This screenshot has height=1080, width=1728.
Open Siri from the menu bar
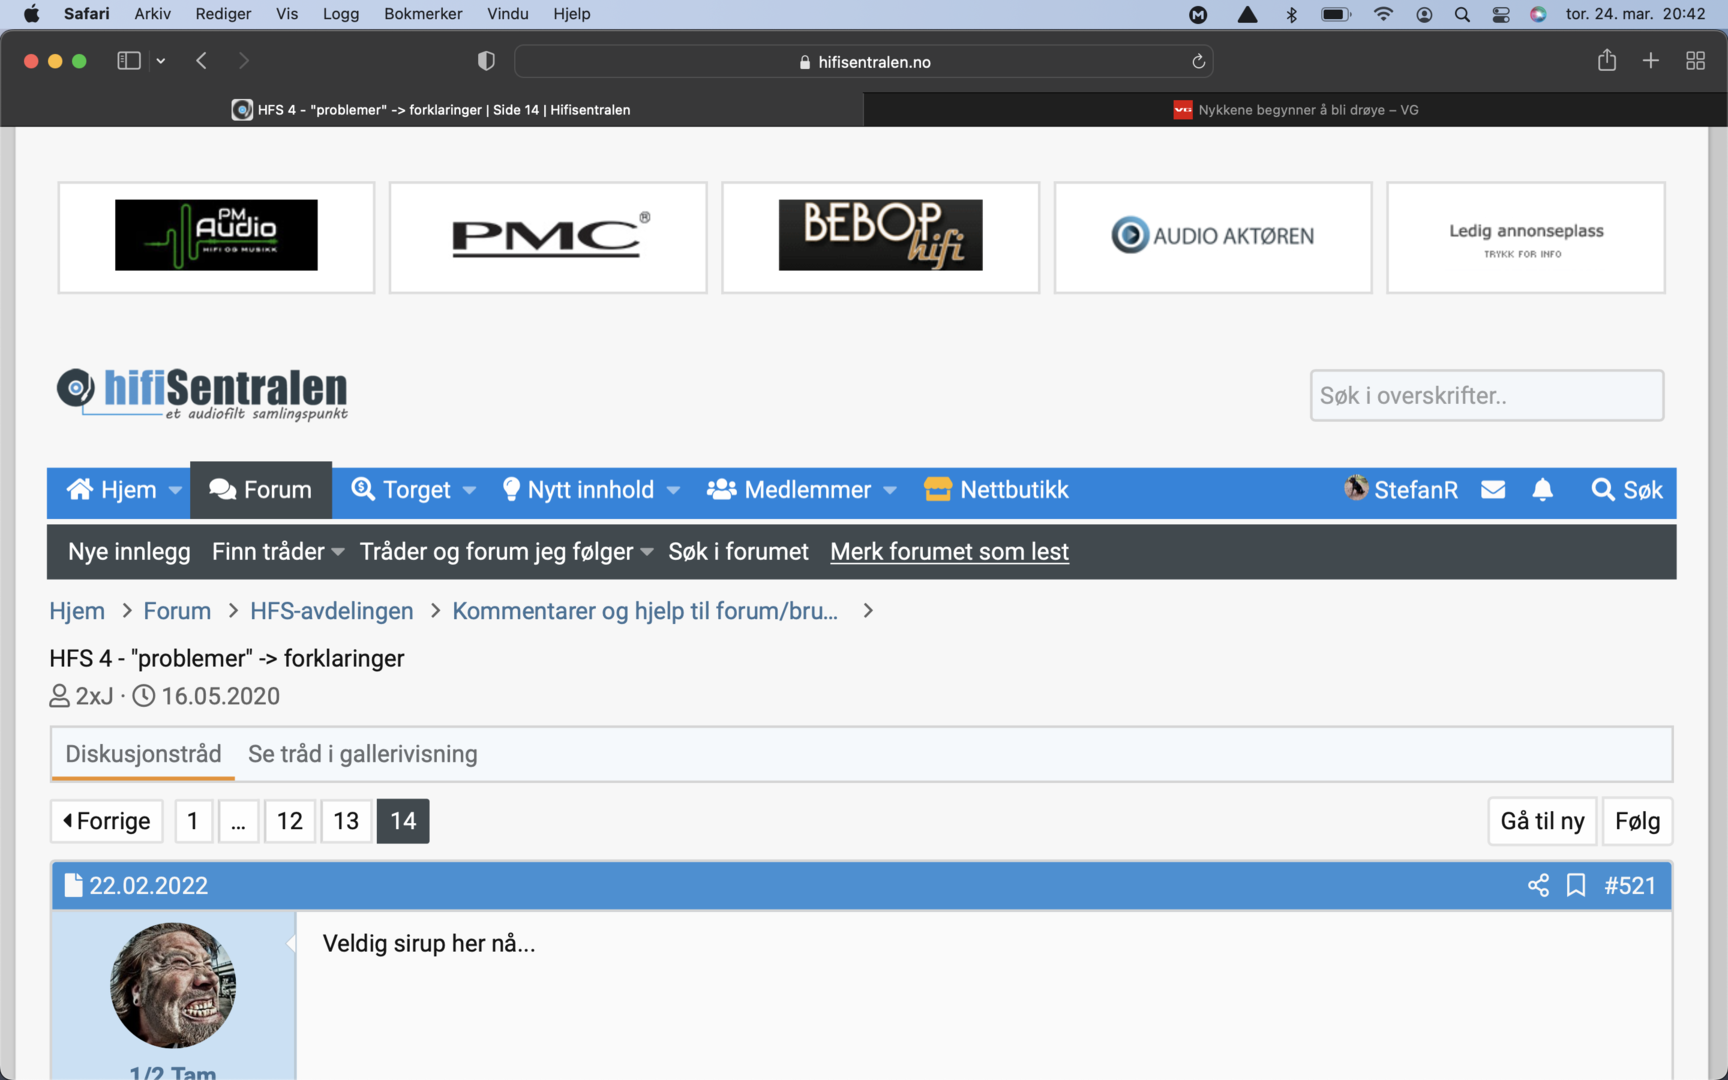pyautogui.click(x=1539, y=14)
